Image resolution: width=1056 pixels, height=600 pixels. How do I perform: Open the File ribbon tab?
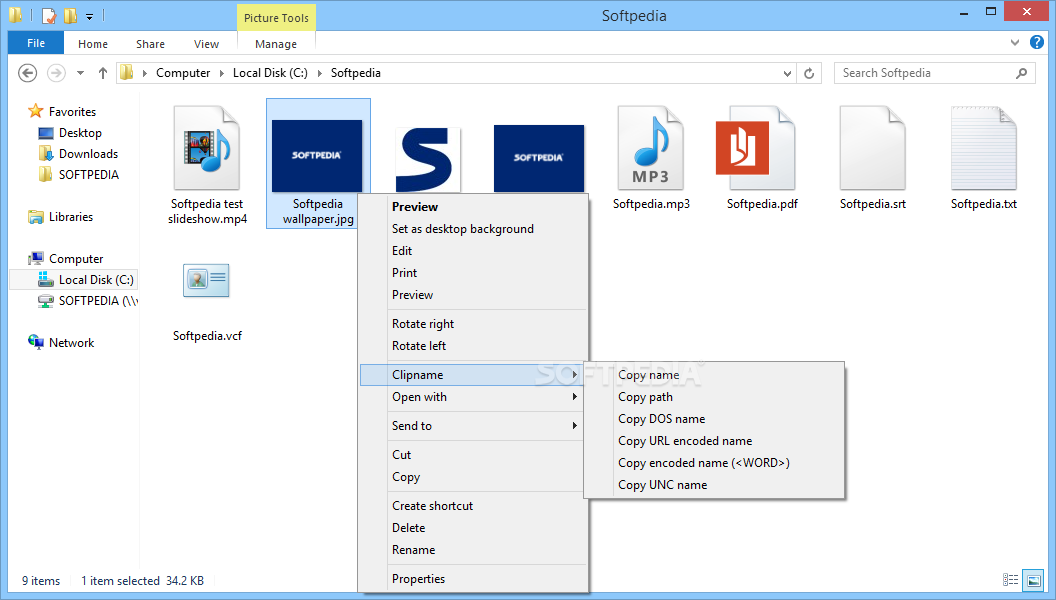coord(36,43)
